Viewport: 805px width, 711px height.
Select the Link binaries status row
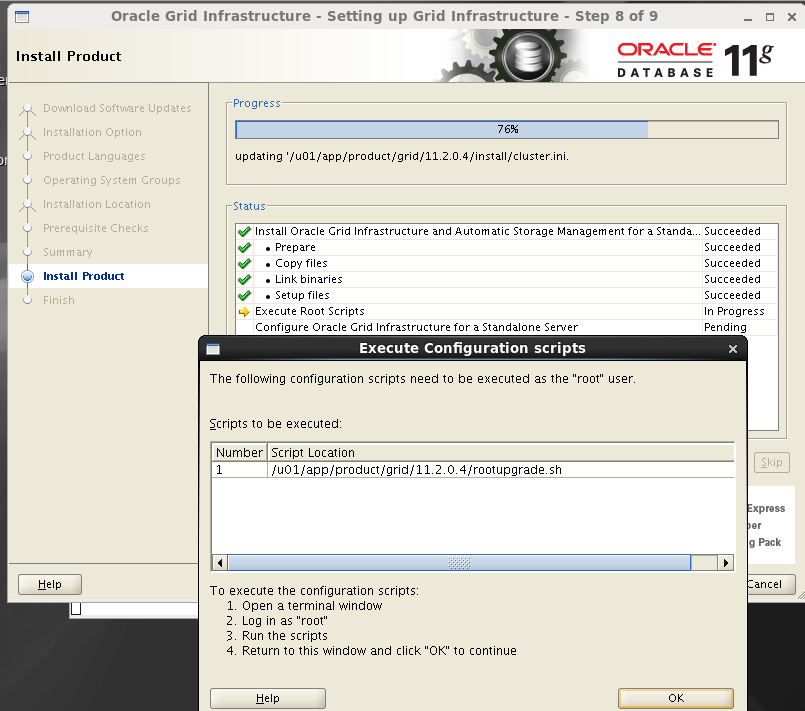tap(507, 279)
